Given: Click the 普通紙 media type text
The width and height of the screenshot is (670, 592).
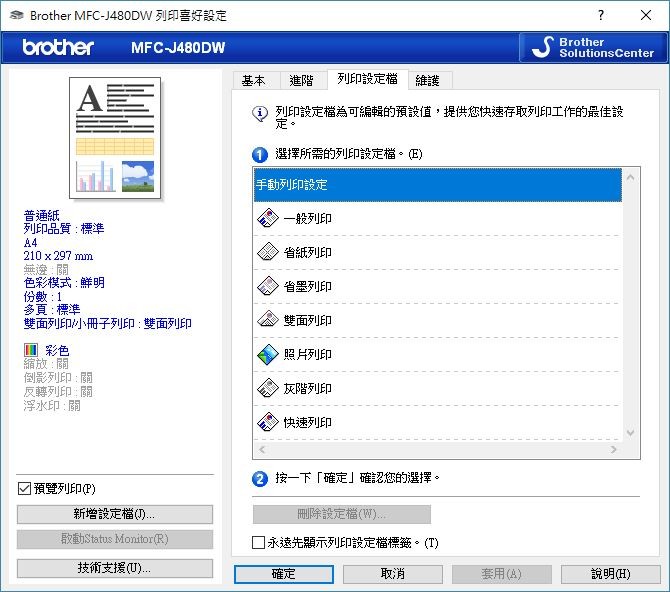Looking at the screenshot, I should click(41, 215).
